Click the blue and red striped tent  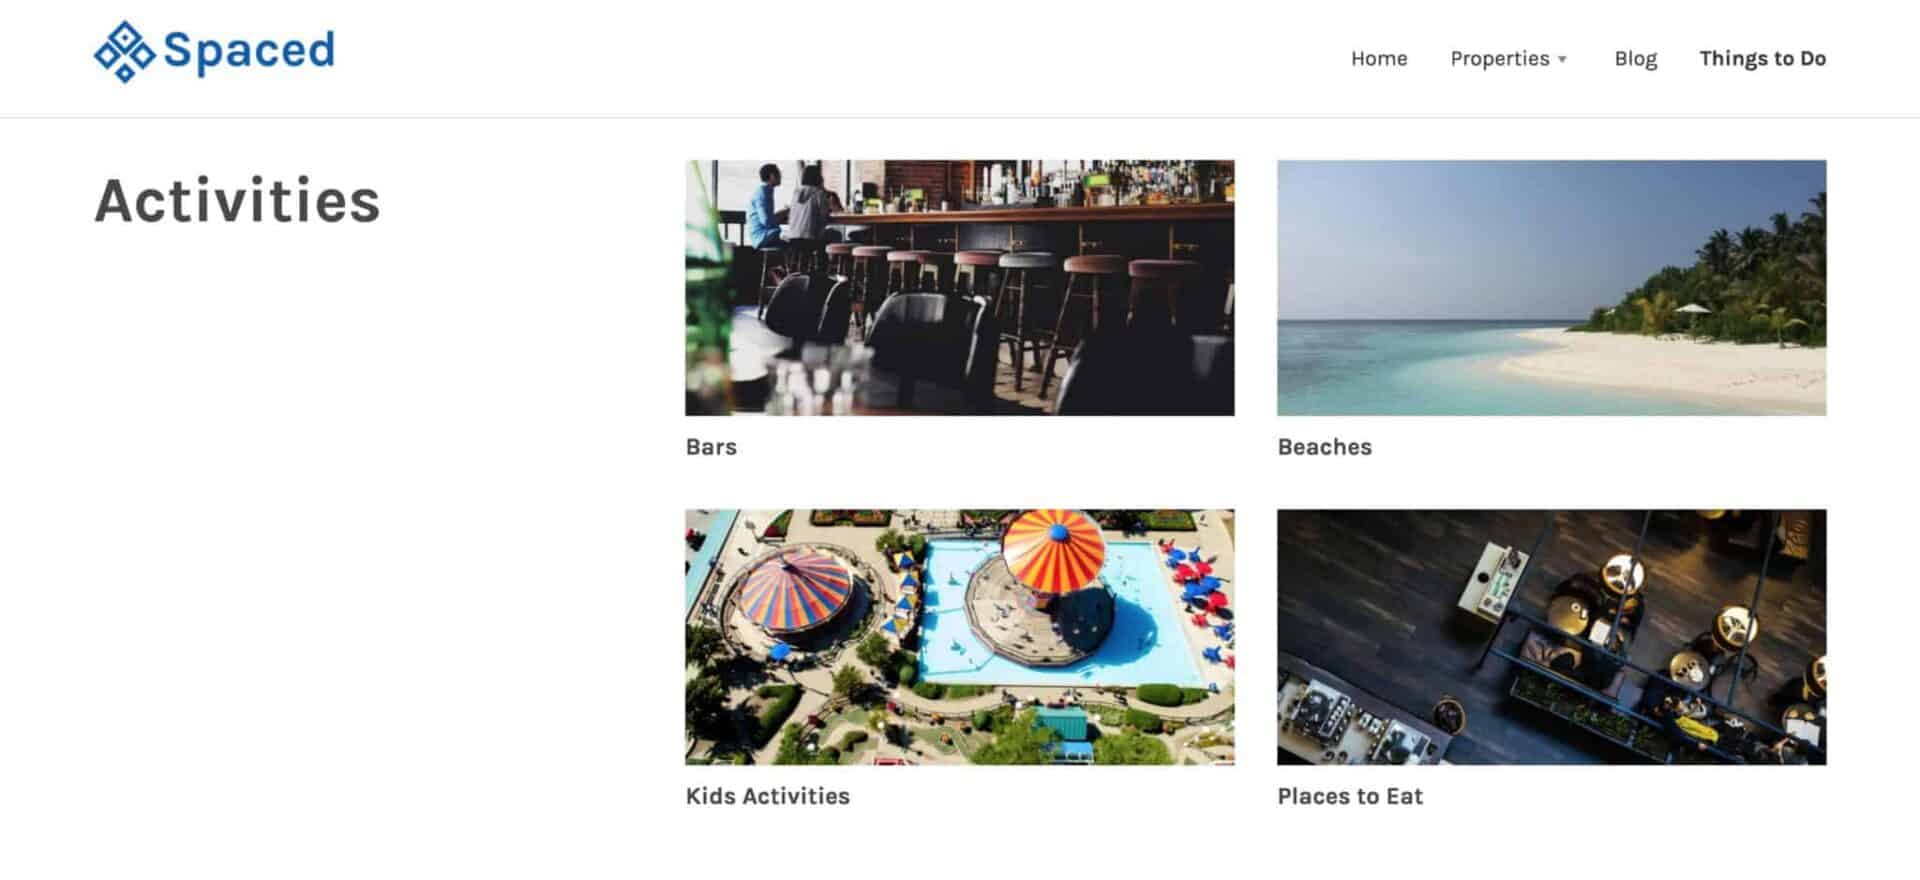[x=794, y=589]
